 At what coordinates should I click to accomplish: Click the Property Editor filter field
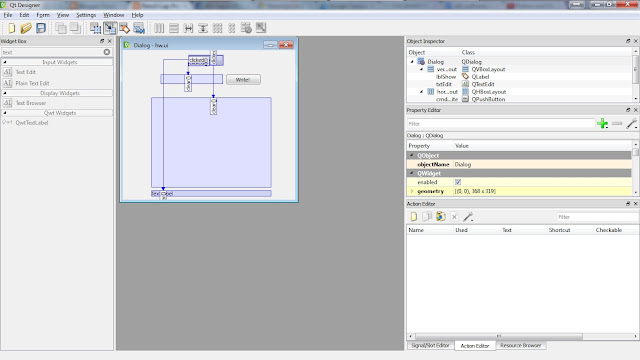pos(501,123)
